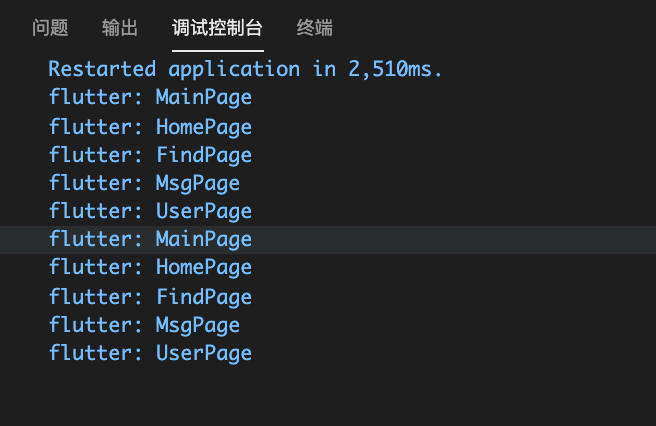The width and height of the screenshot is (656, 426).
Task: Click the 2,510ms duration text
Action: pos(398,69)
